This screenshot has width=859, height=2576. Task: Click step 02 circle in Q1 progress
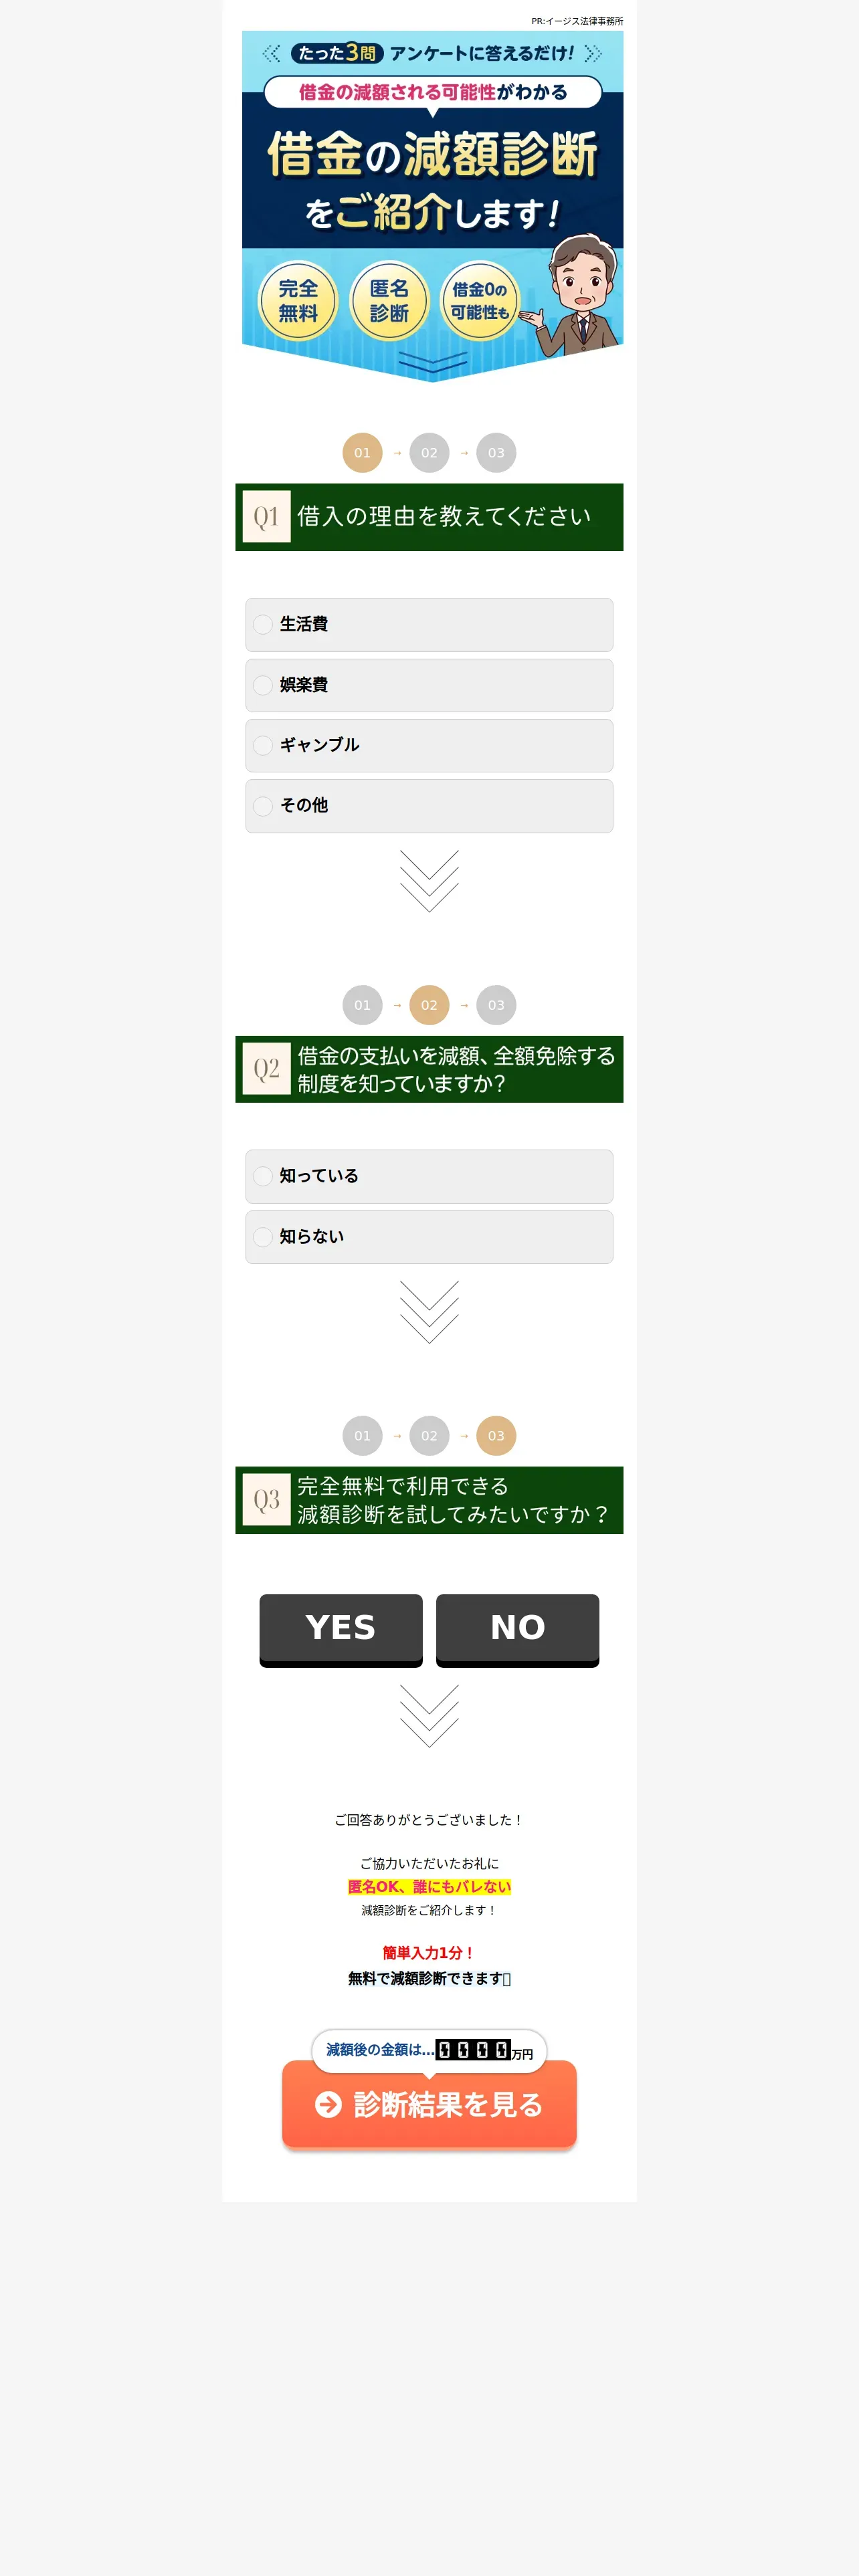[429, 453]
